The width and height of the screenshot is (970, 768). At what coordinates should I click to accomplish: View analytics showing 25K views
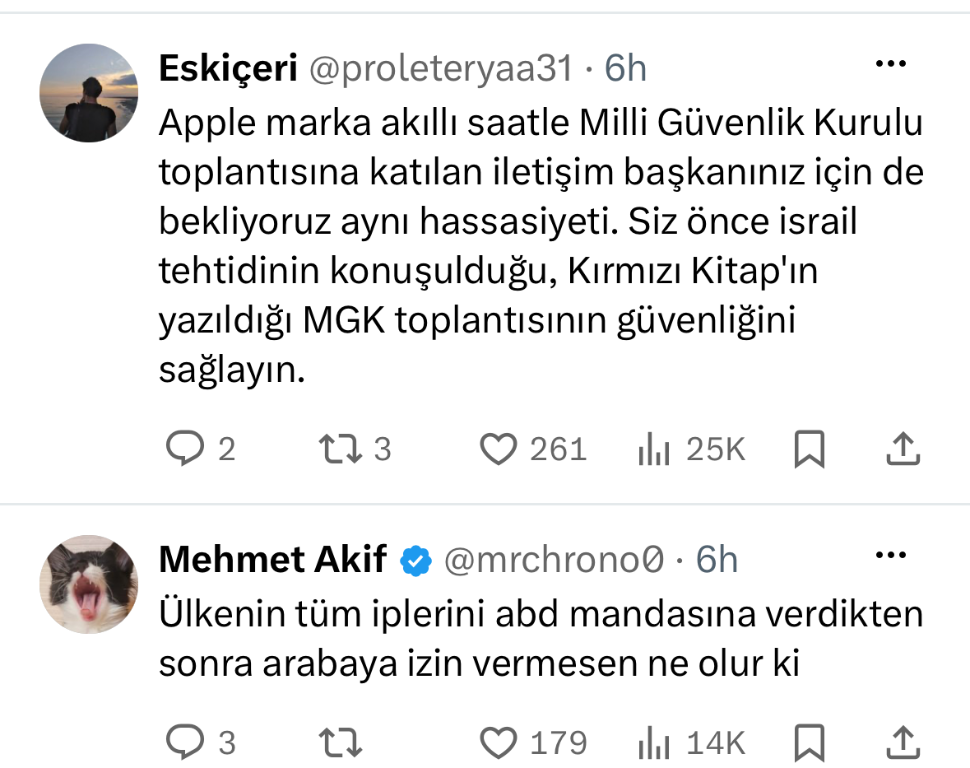(692, 449)
